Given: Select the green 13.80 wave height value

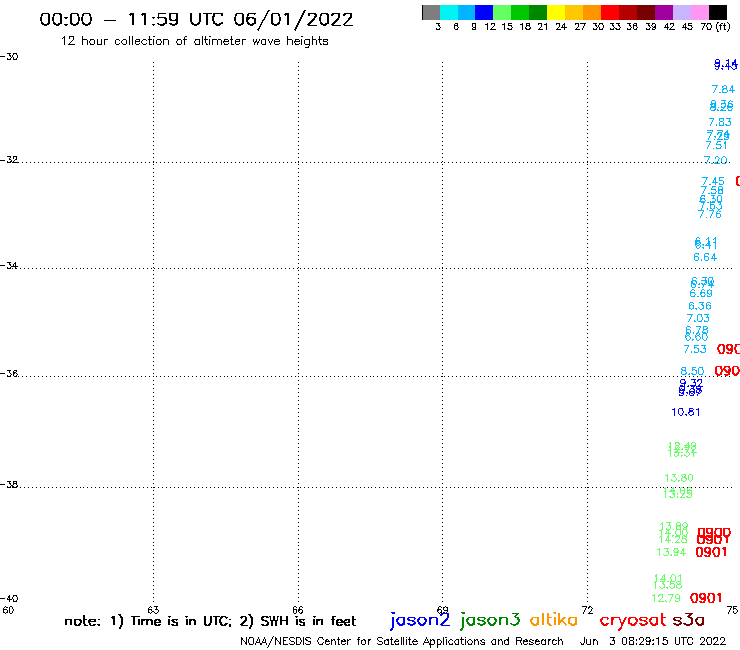Looking at the screenshot, I should pos(679,478).
